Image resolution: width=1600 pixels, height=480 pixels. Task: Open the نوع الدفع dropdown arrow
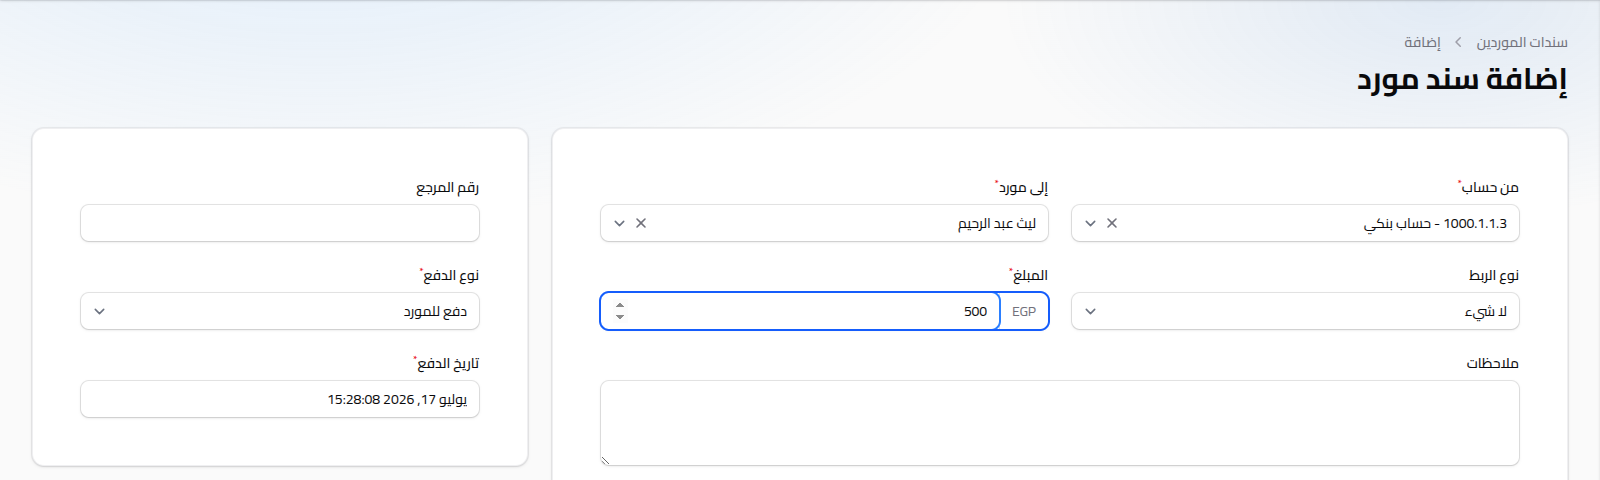[99, 311]
